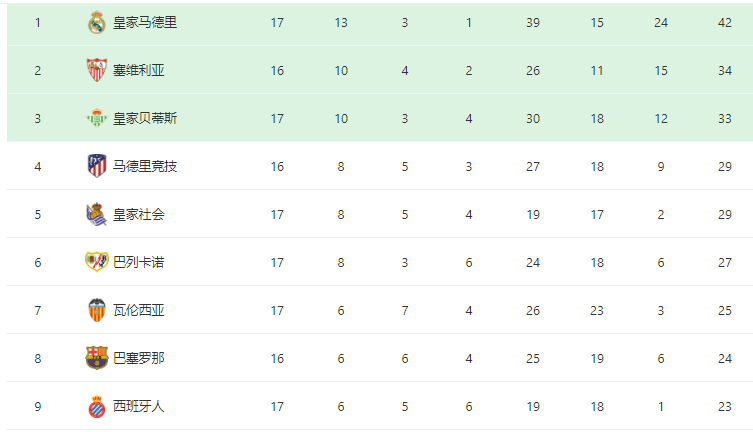Open the 塞维利亚 team link
Image resolution: width=753 pixels, height=432 pixels.
pyautogui.click(x=139, y=71)
